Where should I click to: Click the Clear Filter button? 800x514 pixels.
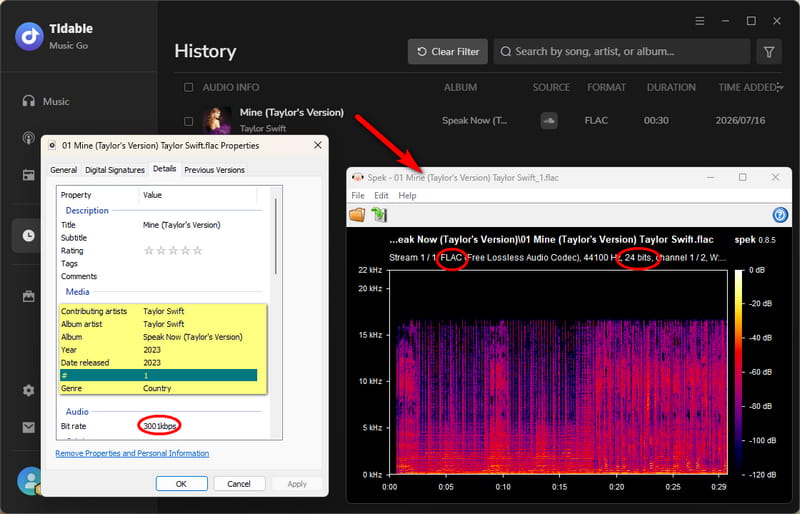pyautogui.click(x=448, y=52)
